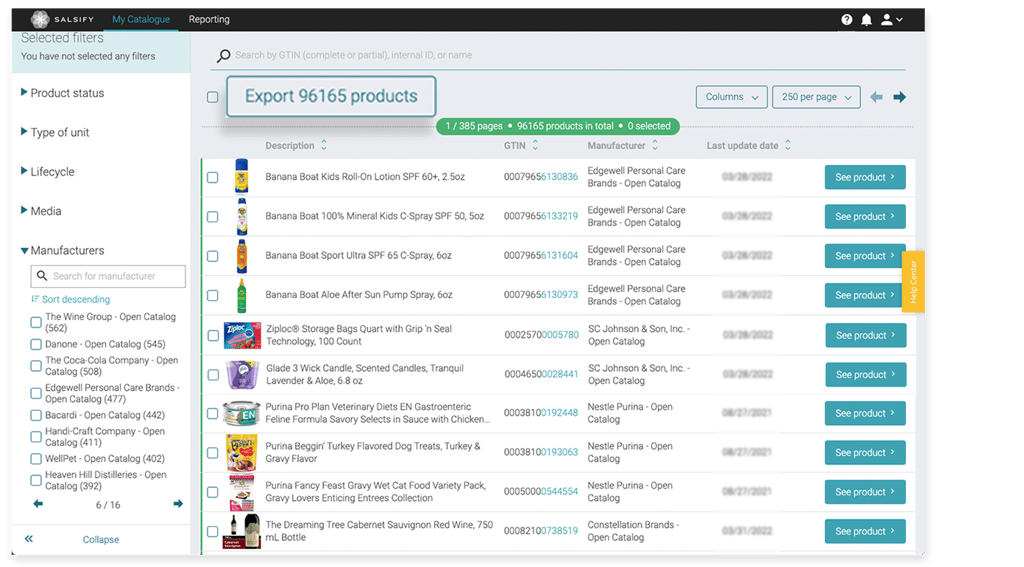Open the 250 per page dropdown
Image resolution: width=1024 pixels, height=567 pixels.
816,97
